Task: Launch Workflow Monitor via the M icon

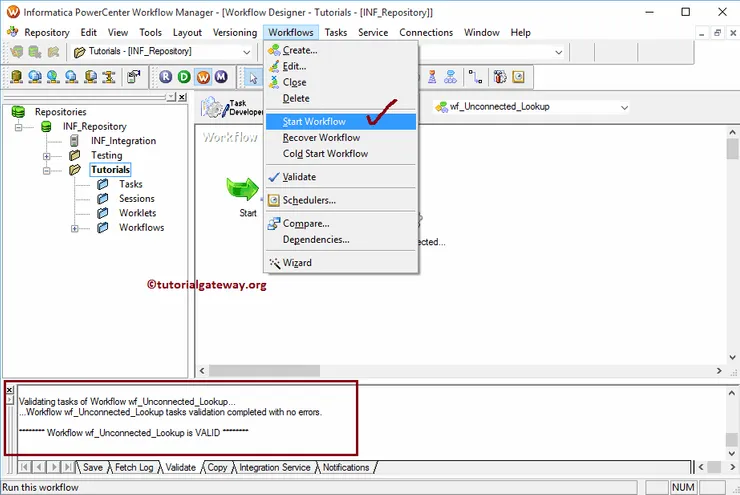Action: coord(221,76)
